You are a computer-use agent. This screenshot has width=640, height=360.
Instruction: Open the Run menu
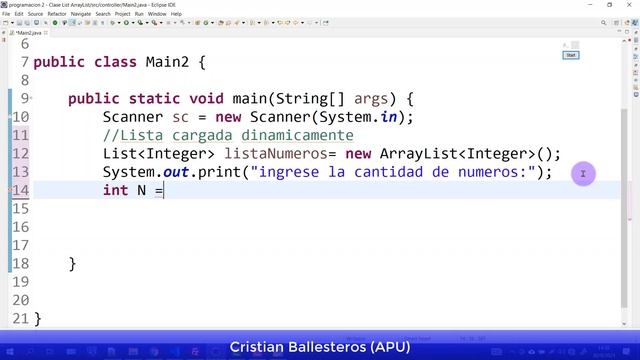point(139,14)
